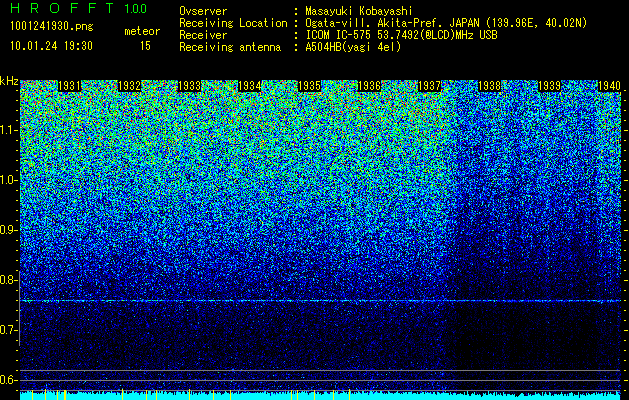Click the version number 1.0.0
Image resolution: width=629 pixels, height=400 pixels.
pos(136,9)
